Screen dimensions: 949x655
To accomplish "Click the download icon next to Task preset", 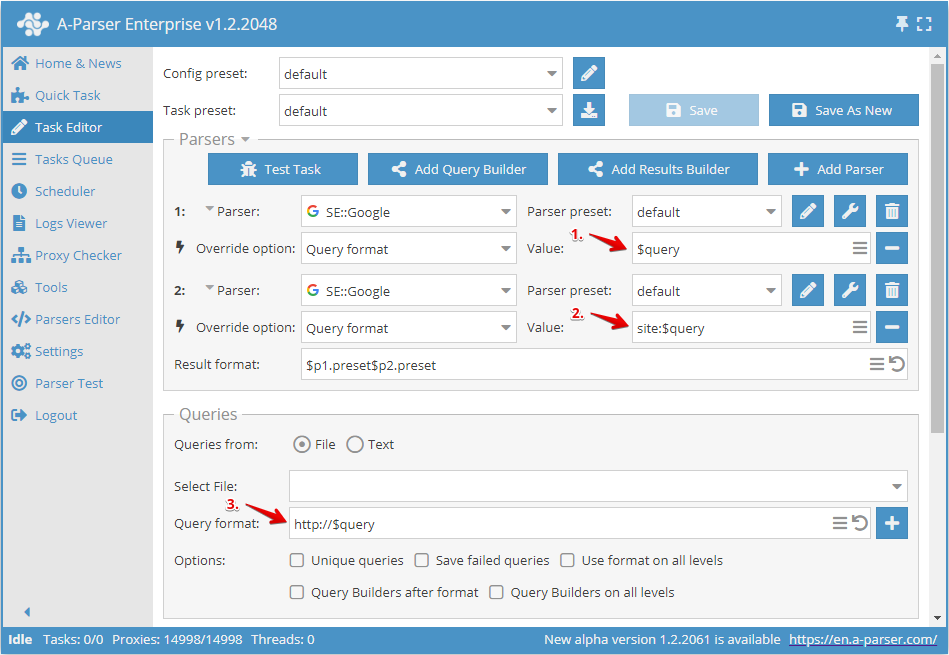I will click(x=589, y=110).
